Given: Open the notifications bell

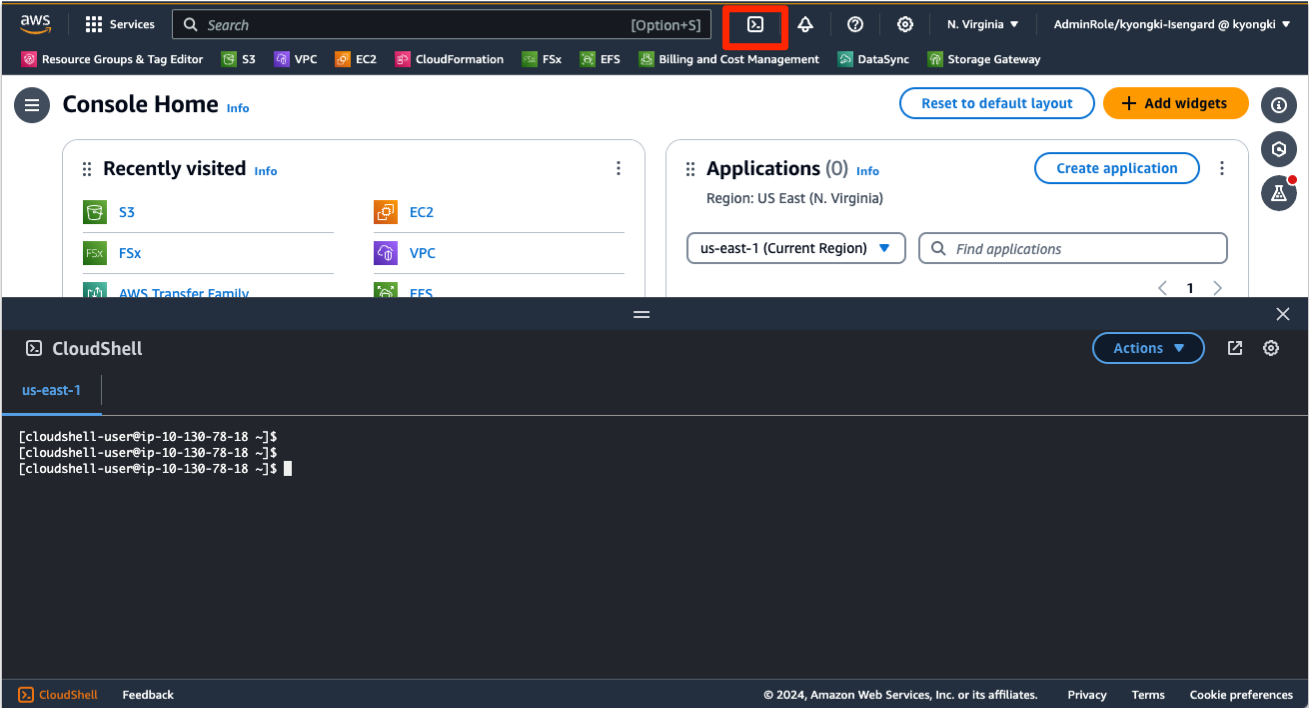Looking at the screenshot, I should point(805,24).
